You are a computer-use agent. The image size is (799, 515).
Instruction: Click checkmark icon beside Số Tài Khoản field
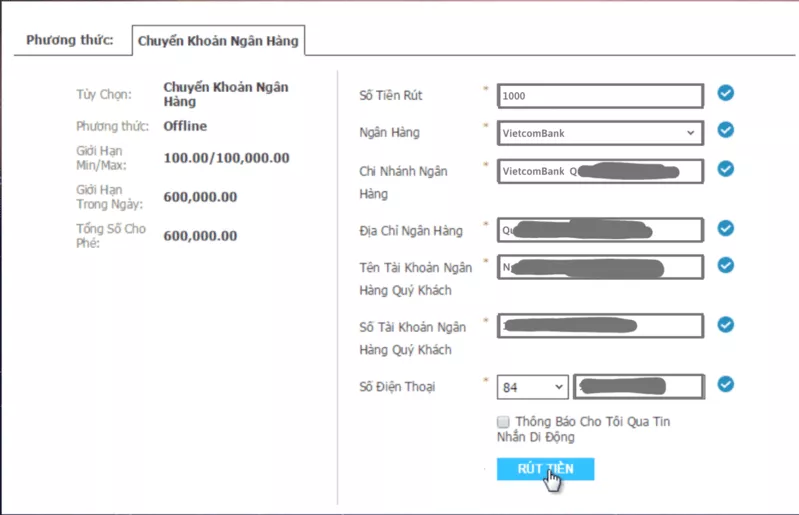click(726, 324)
